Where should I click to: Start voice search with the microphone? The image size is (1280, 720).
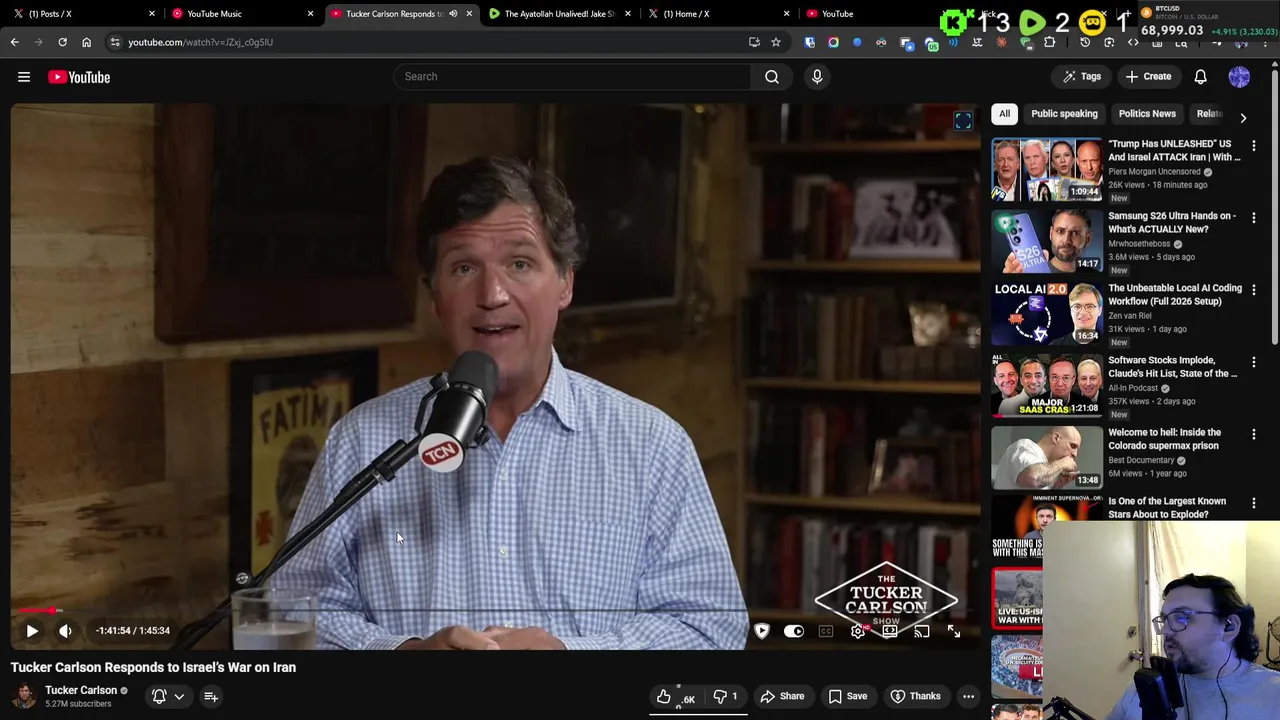pyautogui.click(x=817, y=77)
